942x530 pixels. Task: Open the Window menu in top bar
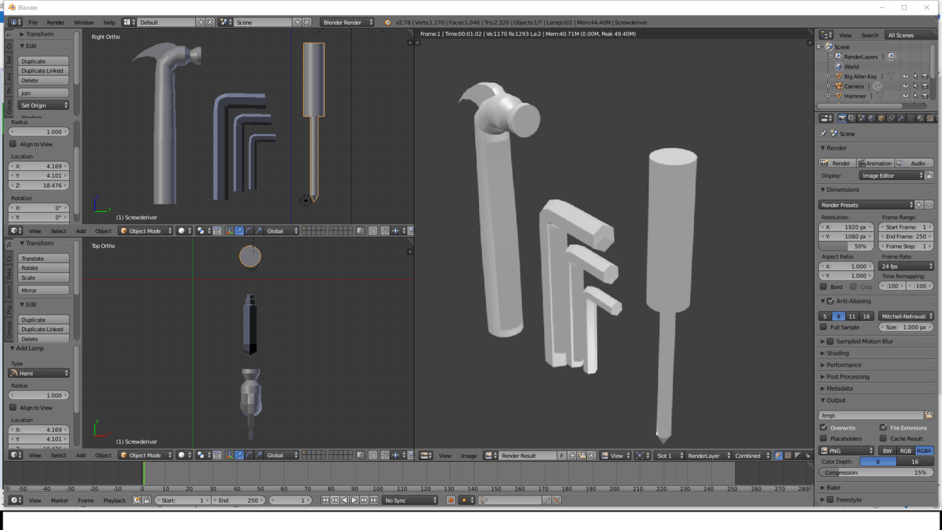click(83, 22)
